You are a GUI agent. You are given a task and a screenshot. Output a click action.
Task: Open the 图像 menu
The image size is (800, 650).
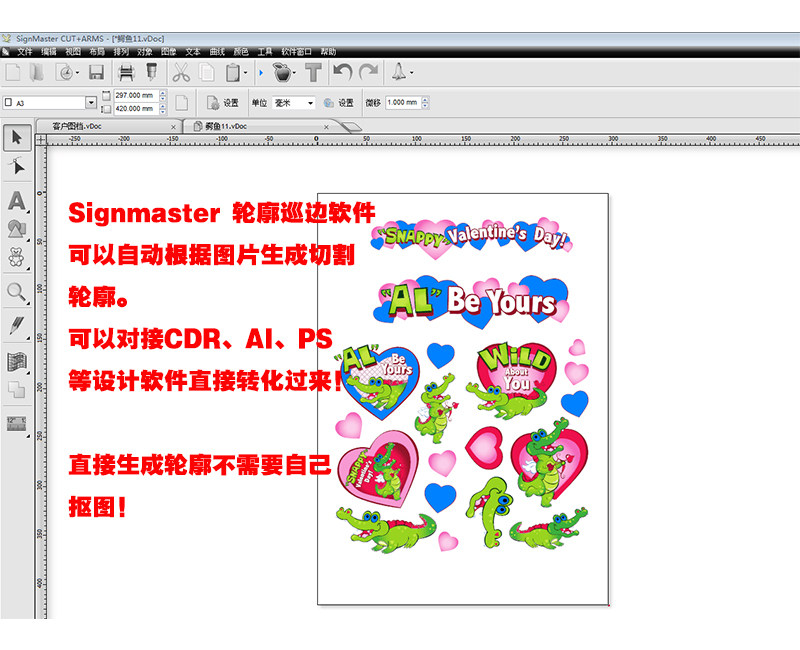coord(168,52)
